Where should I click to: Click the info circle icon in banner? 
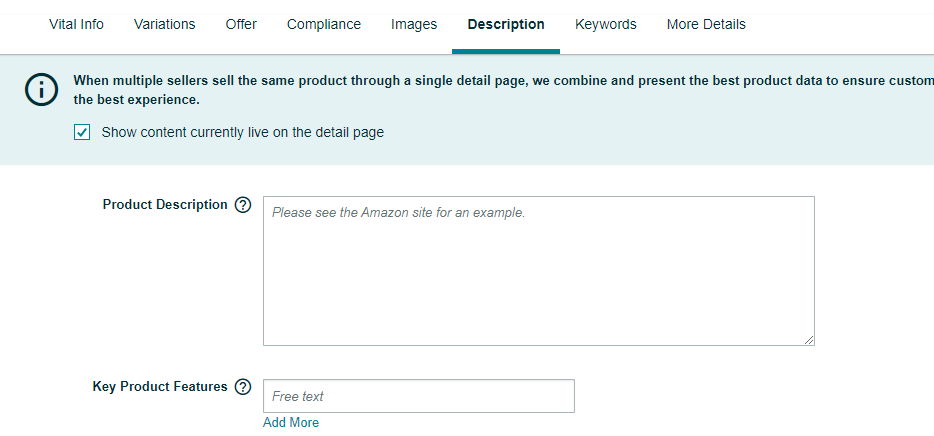pyautogui.click(x=41, y=90)
